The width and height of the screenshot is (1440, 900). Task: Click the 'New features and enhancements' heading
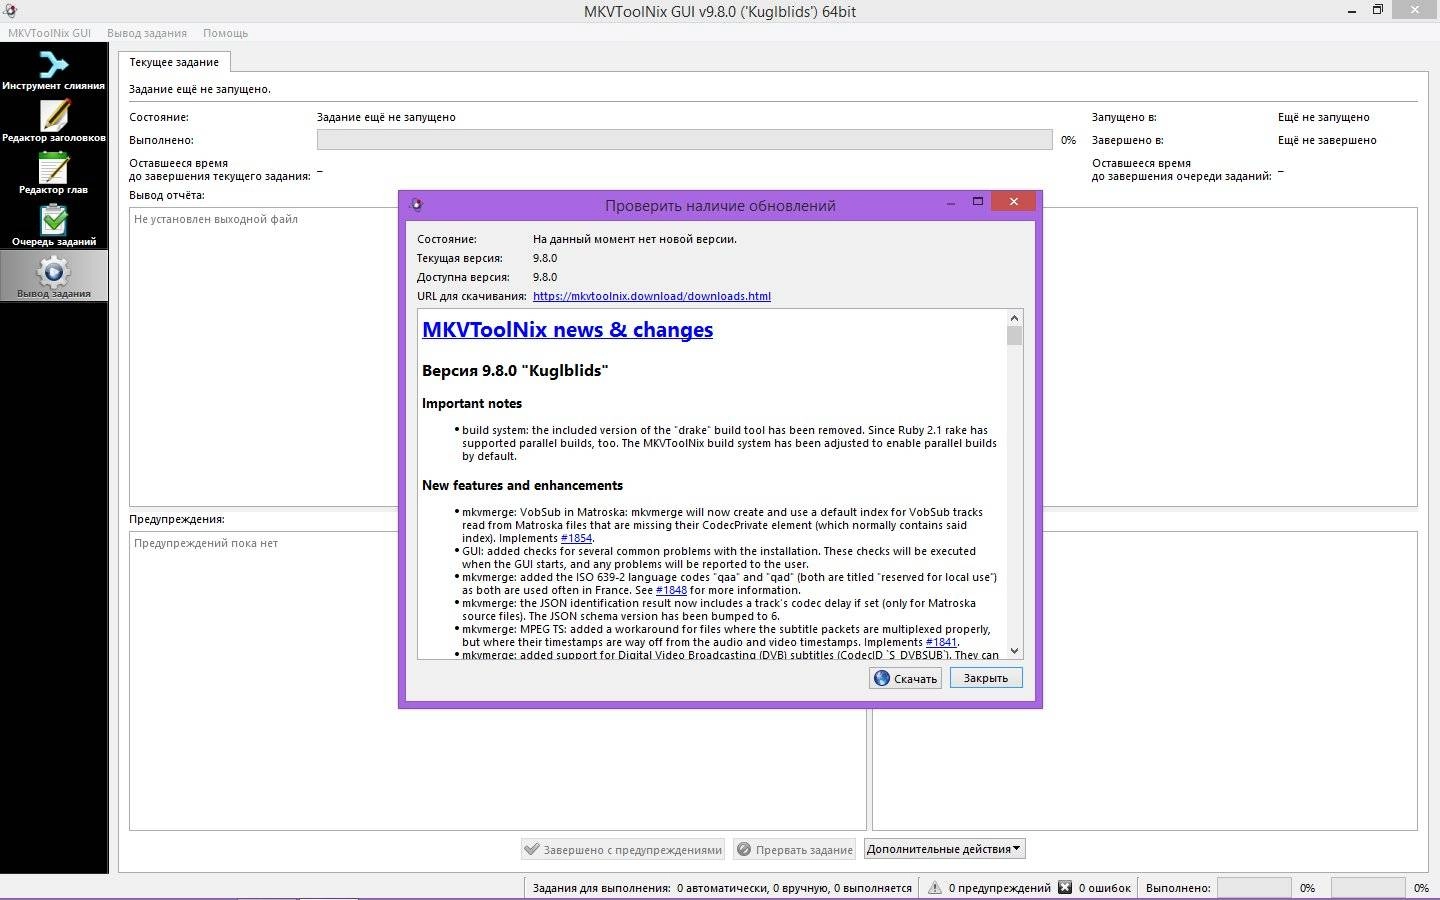point(522,486)
